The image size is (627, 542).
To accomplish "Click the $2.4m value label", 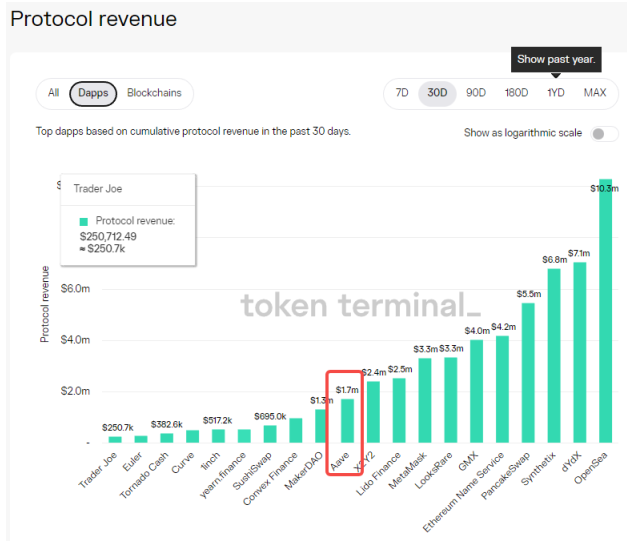I will pos(374,372).
